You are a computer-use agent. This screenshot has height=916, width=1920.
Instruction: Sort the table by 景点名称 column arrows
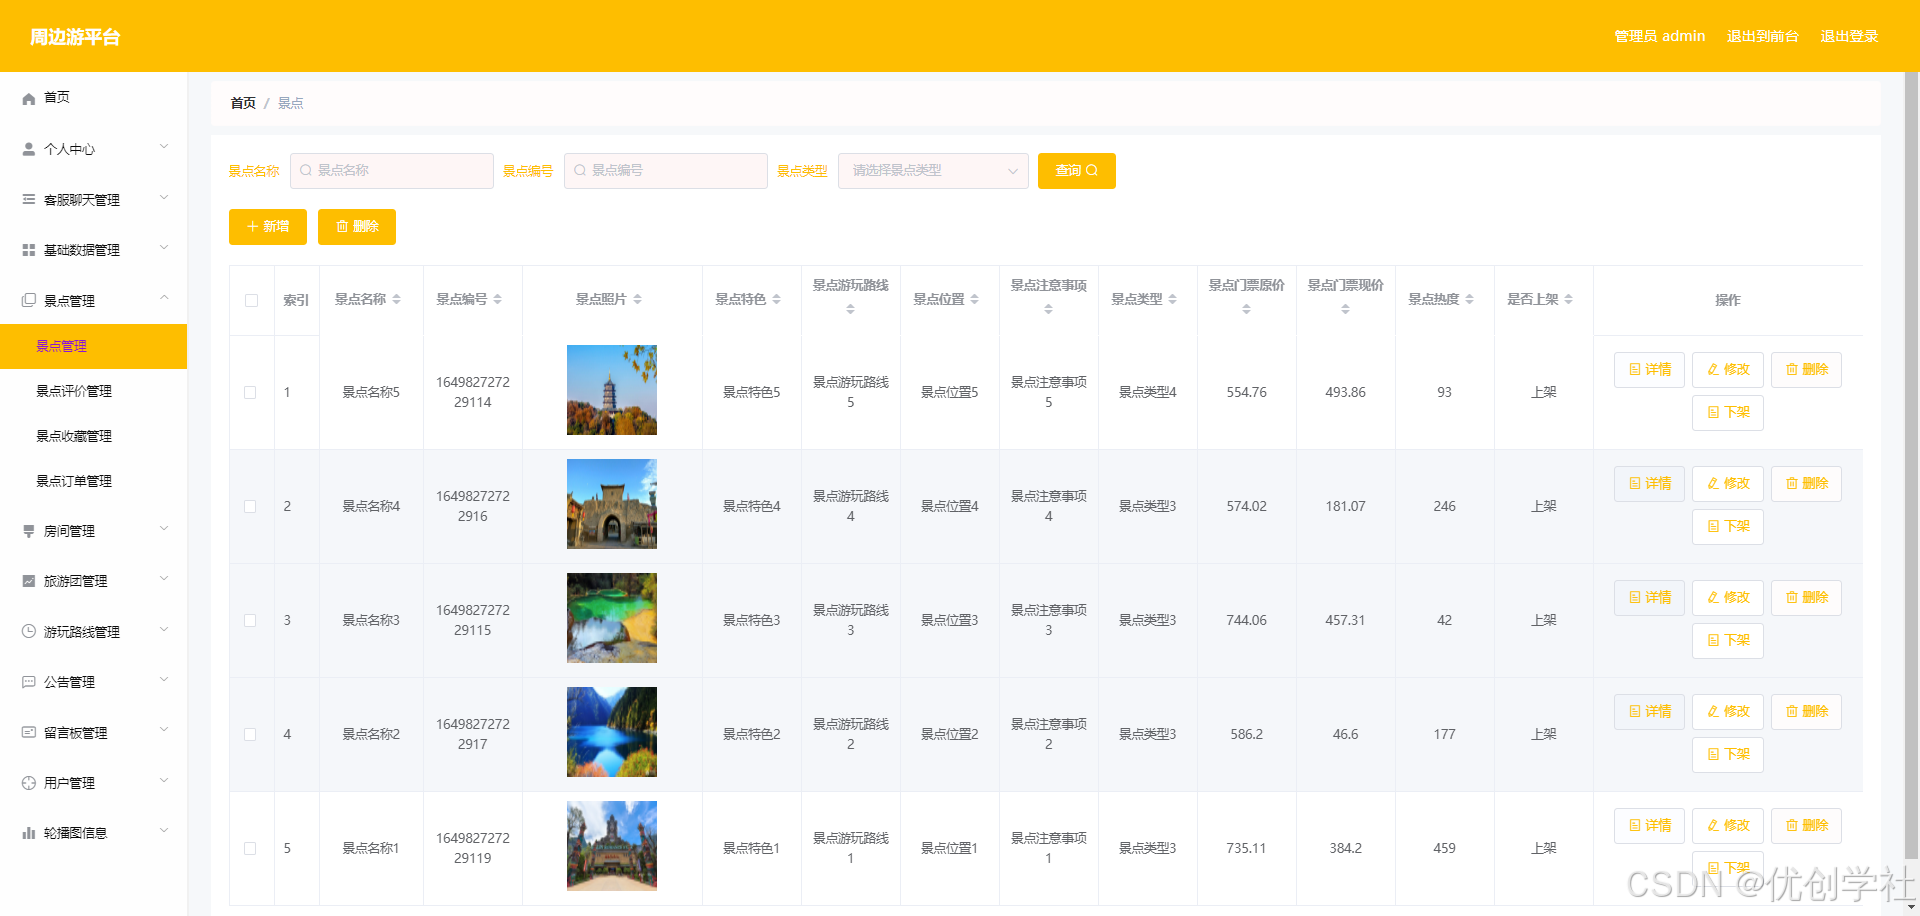click(x=396, y=299)
